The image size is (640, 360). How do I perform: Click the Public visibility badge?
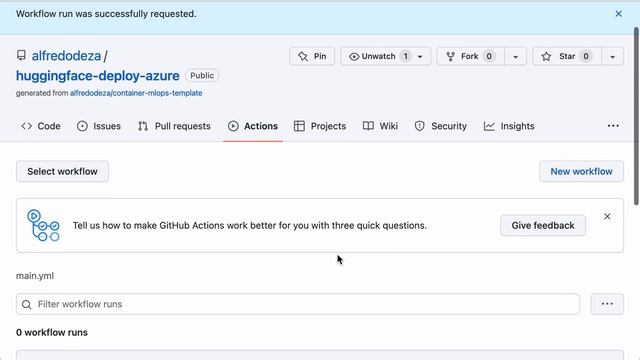coord(202,76)
